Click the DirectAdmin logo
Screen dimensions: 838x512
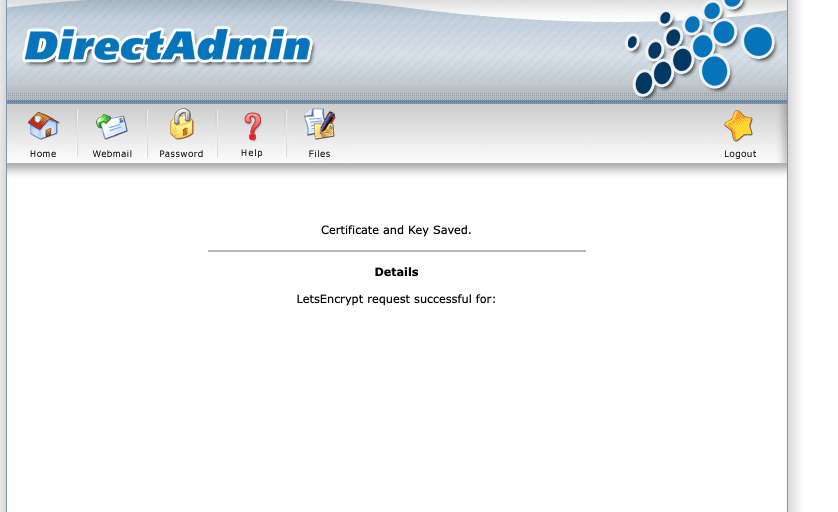[168, 46]
